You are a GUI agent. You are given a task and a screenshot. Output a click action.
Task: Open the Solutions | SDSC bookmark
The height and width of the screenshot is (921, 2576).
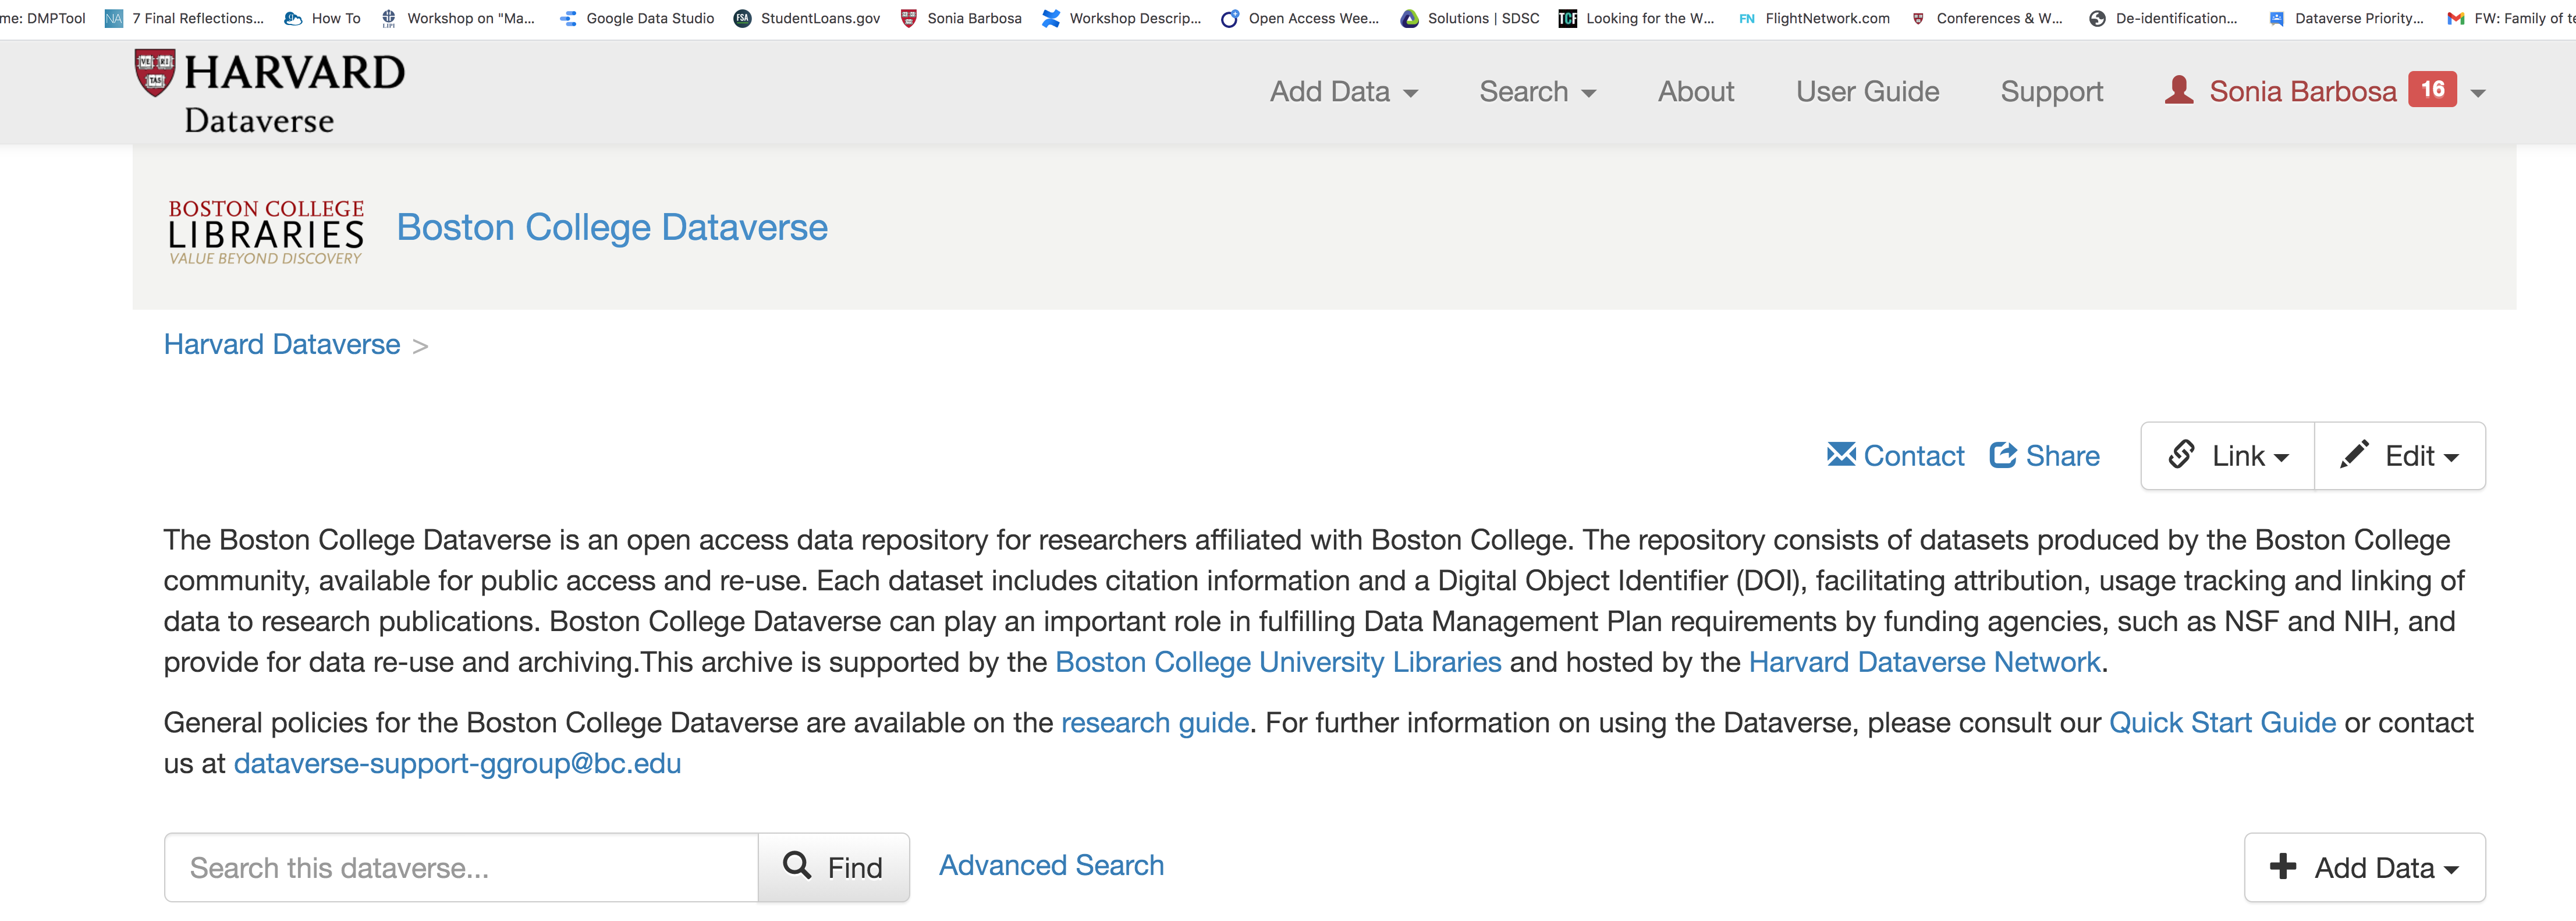(1470, 18)
